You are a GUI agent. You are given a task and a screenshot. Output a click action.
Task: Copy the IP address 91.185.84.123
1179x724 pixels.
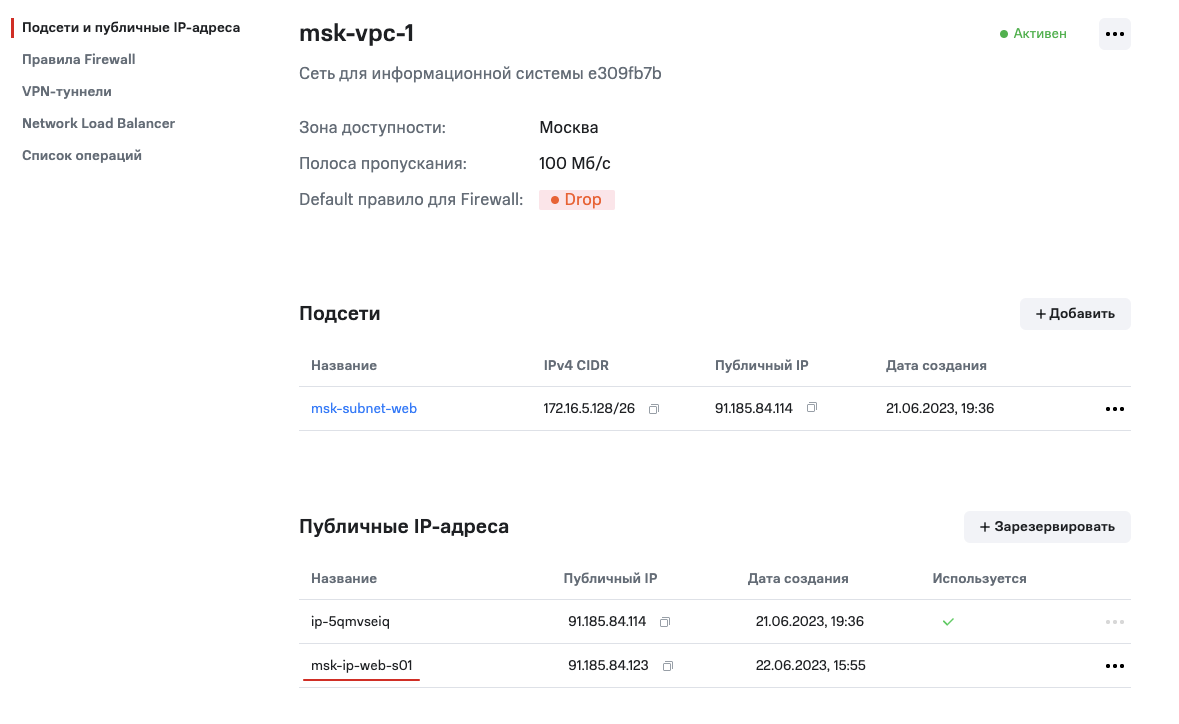[668, 666]
